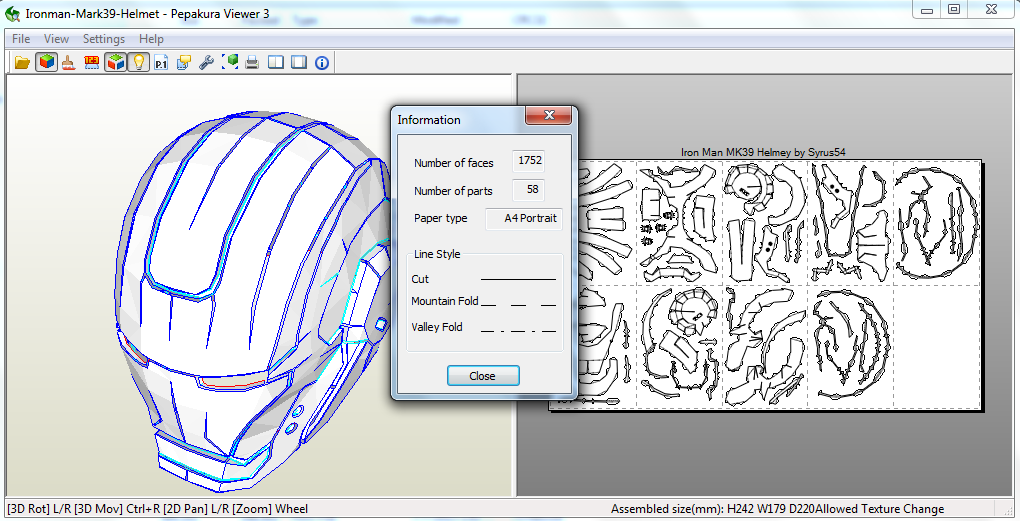Screen dimensions: 1020x521
Task: Toggle the colored cube texture display button
Action: click(x=46, y=62)
